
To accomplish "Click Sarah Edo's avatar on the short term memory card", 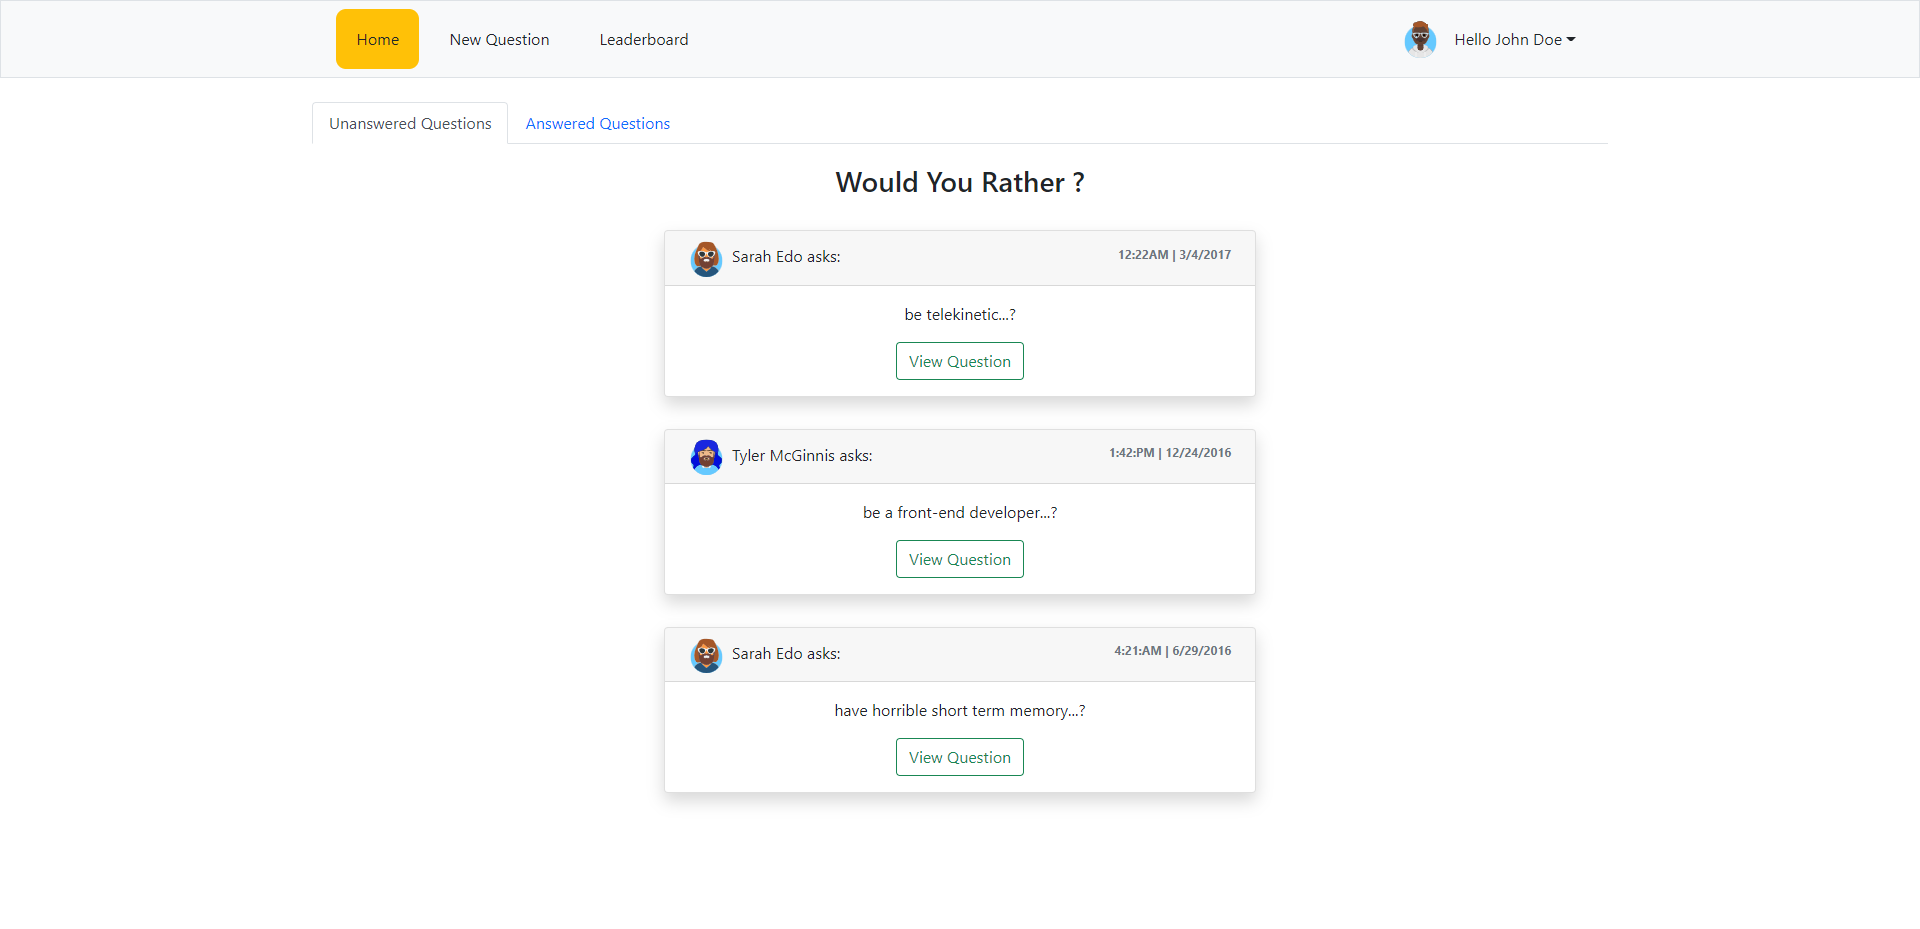I will [x=706, y=655].
